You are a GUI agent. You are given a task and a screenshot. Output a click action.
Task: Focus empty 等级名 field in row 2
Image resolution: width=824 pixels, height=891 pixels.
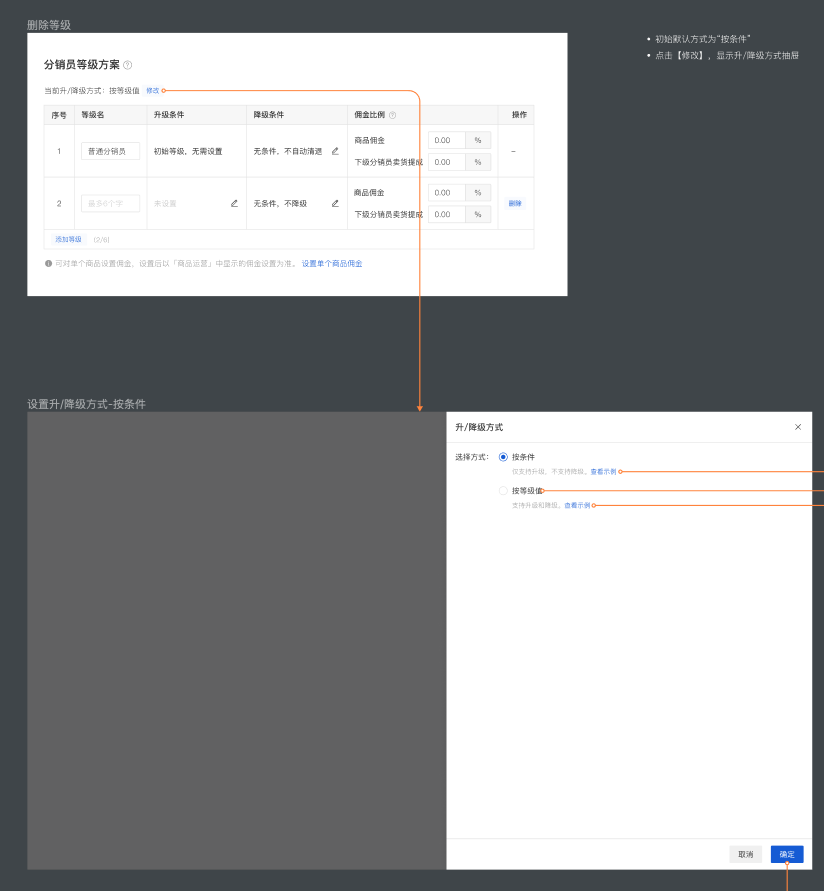tap(110, 203)
